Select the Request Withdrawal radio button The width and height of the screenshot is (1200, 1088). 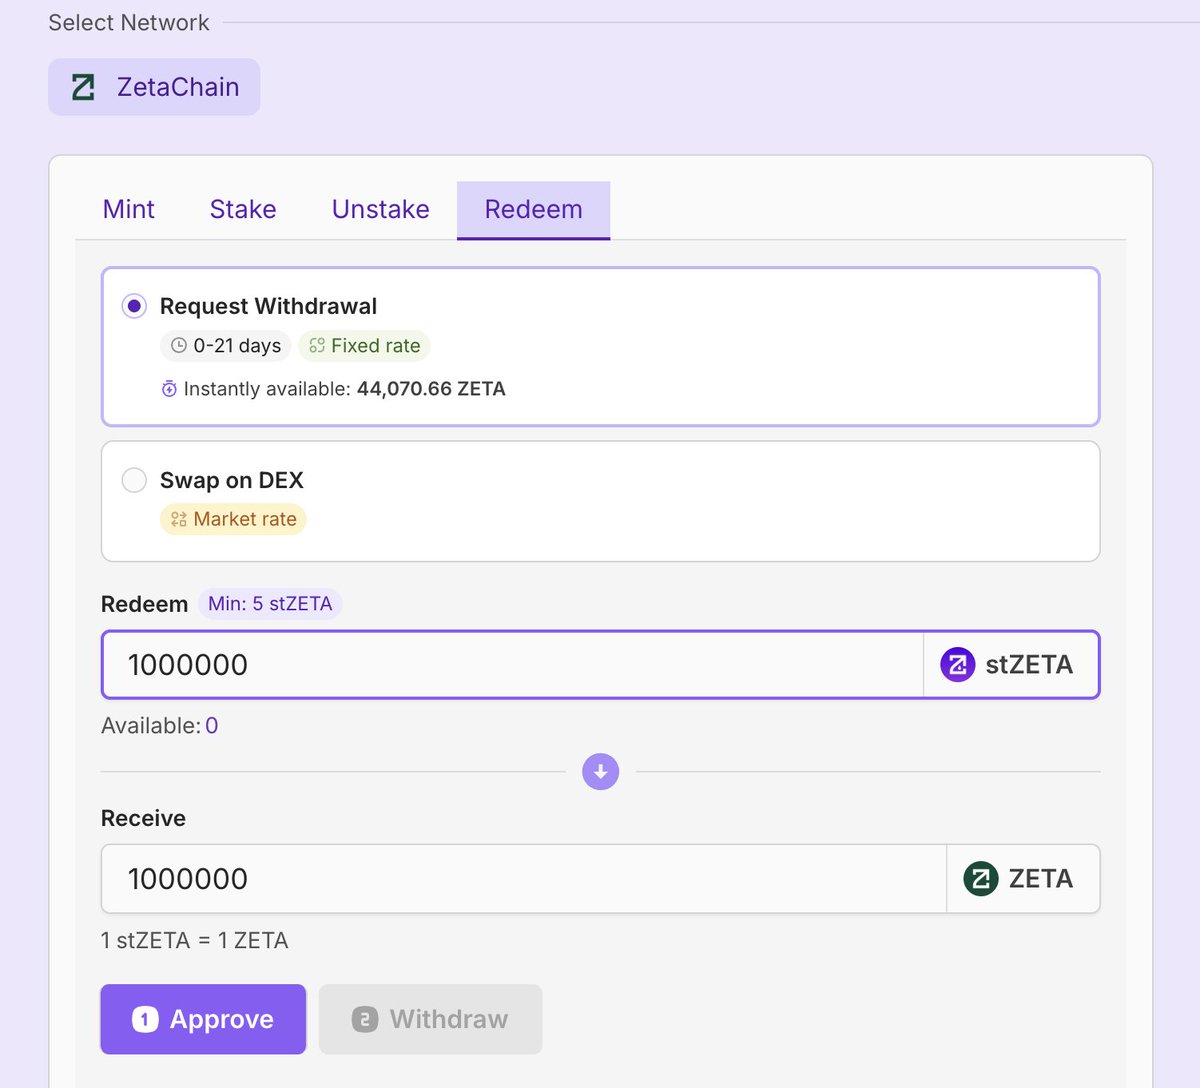coord(134,306)
